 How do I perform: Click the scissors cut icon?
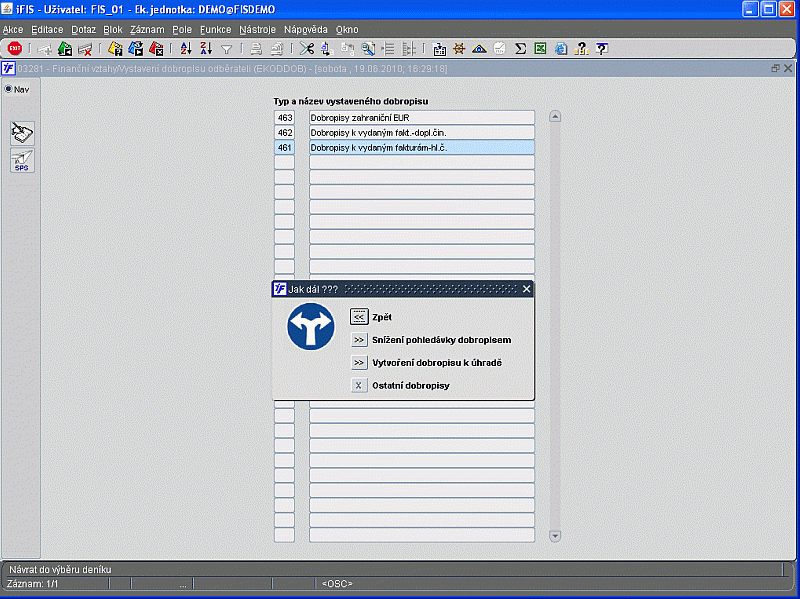coord(307,48)
